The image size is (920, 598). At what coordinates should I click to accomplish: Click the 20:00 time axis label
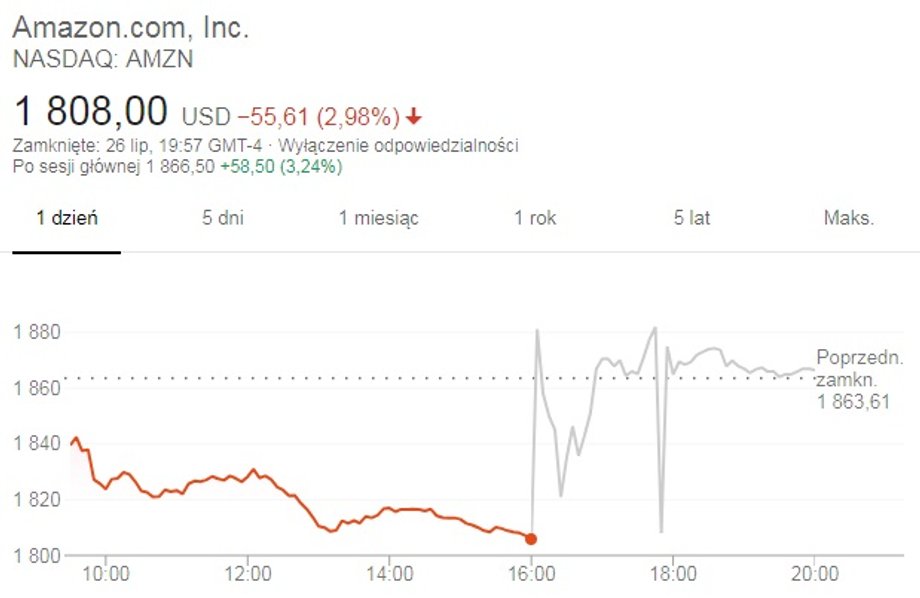click(814, 573)
